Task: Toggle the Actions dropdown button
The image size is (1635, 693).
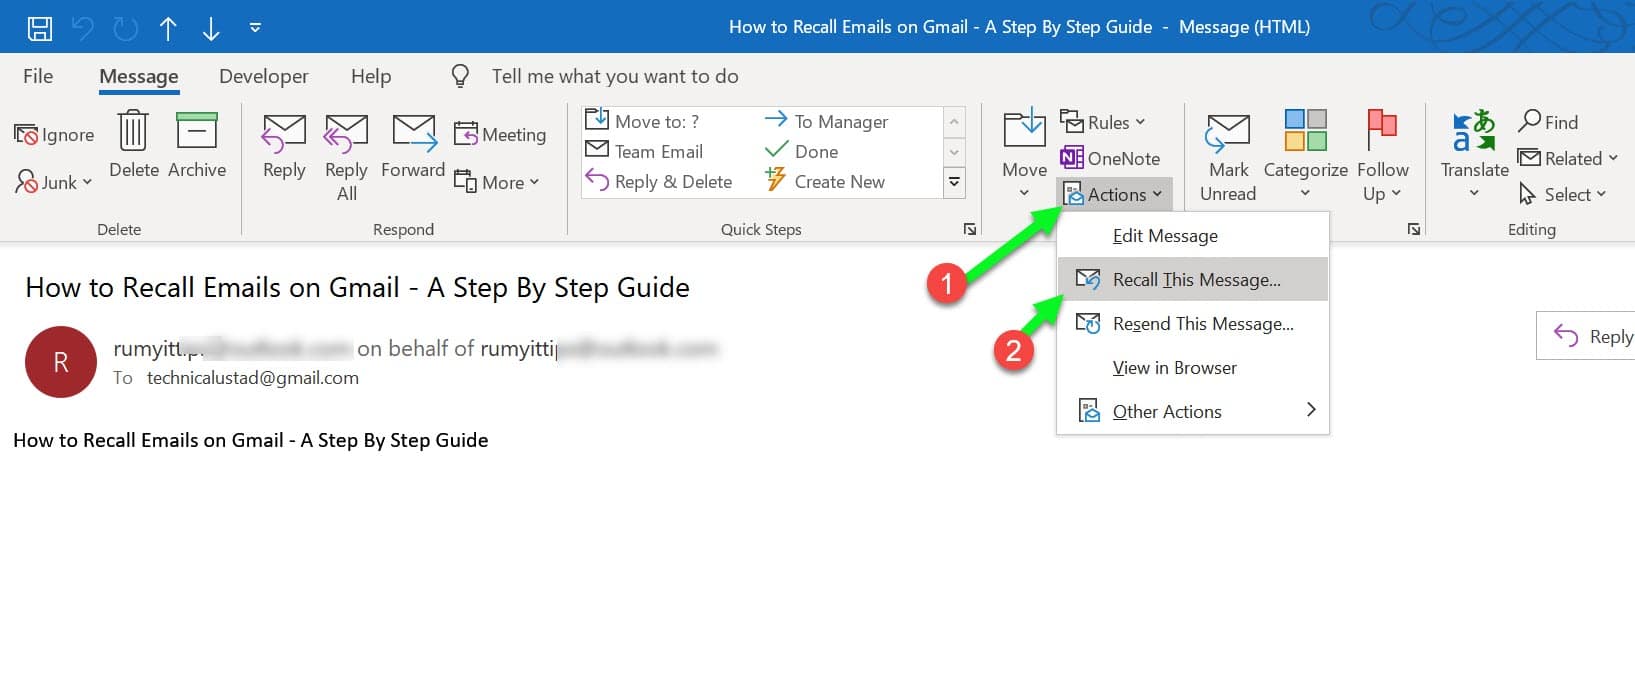Action: (x=1114, y=194)
